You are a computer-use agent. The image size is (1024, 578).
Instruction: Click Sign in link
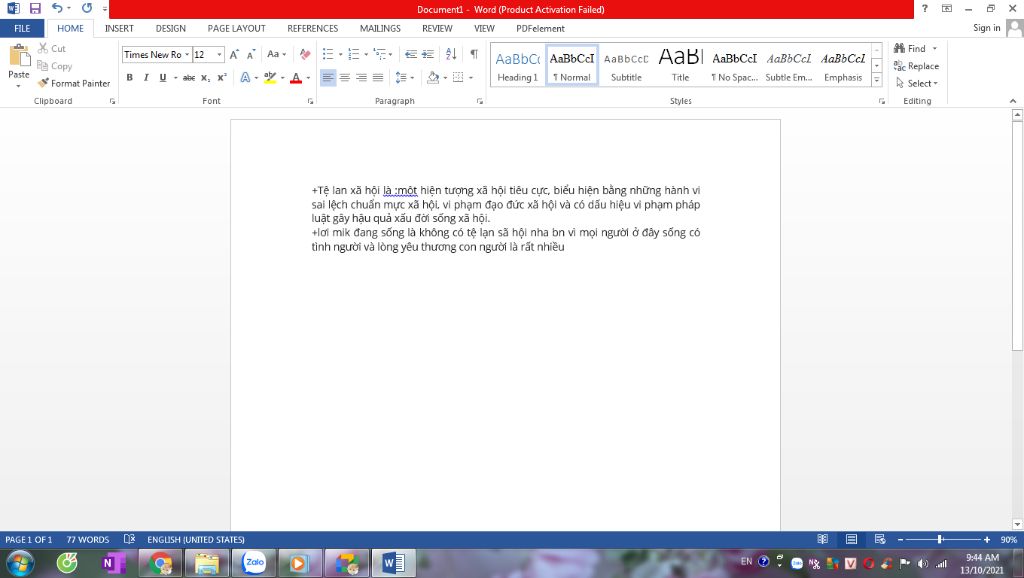pyautogui.click(x=986, y=27)
